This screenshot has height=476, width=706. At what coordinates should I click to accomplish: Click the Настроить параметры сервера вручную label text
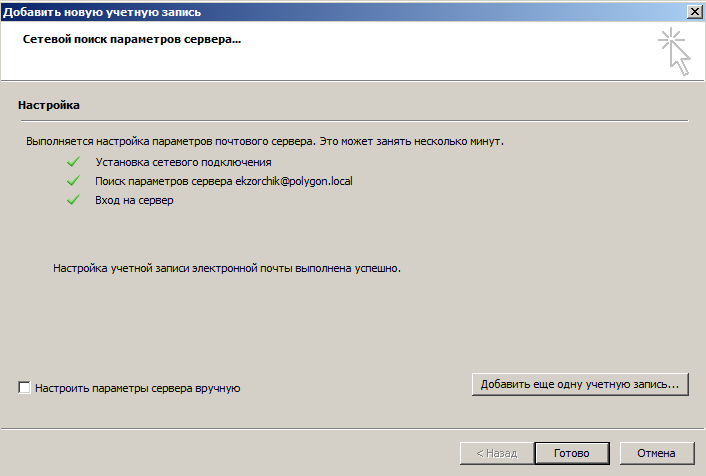click(x=138, y=388)
